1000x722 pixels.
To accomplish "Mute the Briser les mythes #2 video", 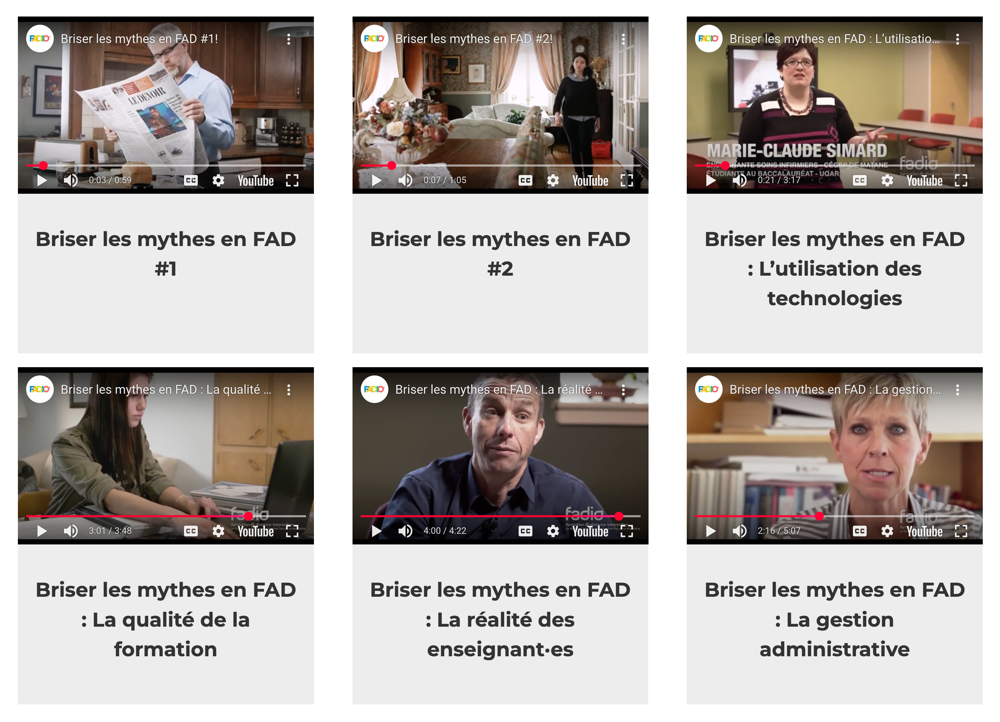I will pyautogui.click(x=405, y=180).
